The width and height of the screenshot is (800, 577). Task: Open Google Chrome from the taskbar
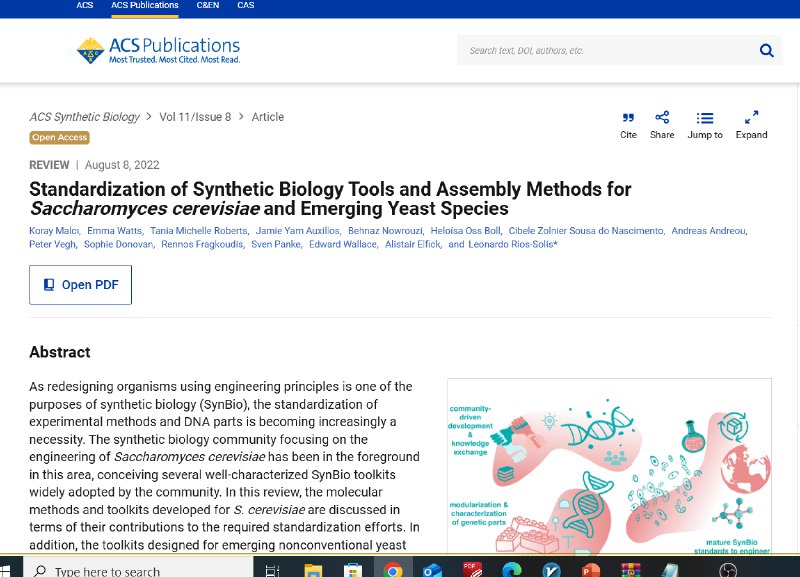[392, 569]
